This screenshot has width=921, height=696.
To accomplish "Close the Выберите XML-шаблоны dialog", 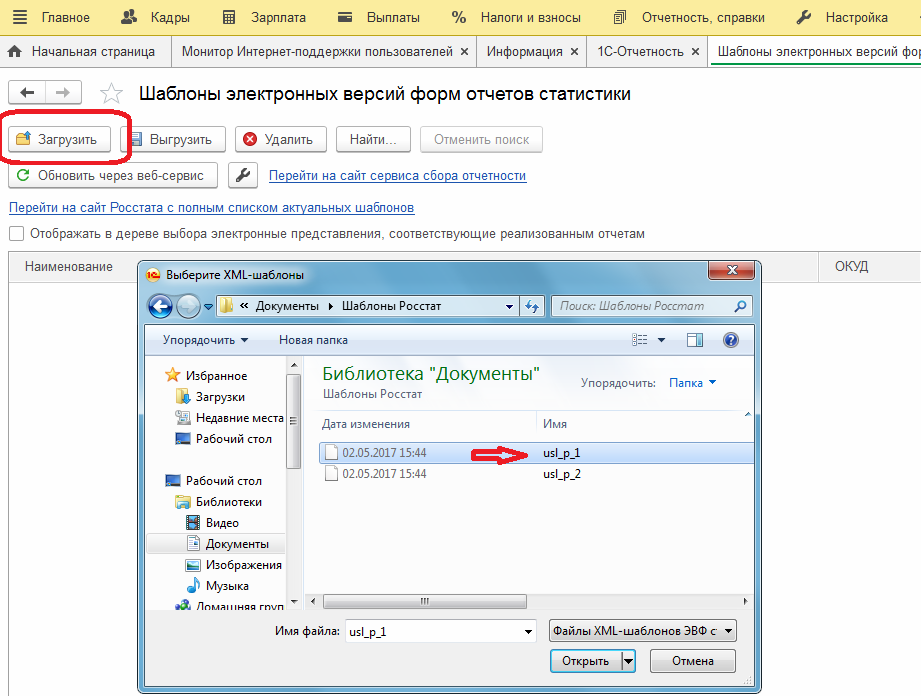I will click(732, 270).
